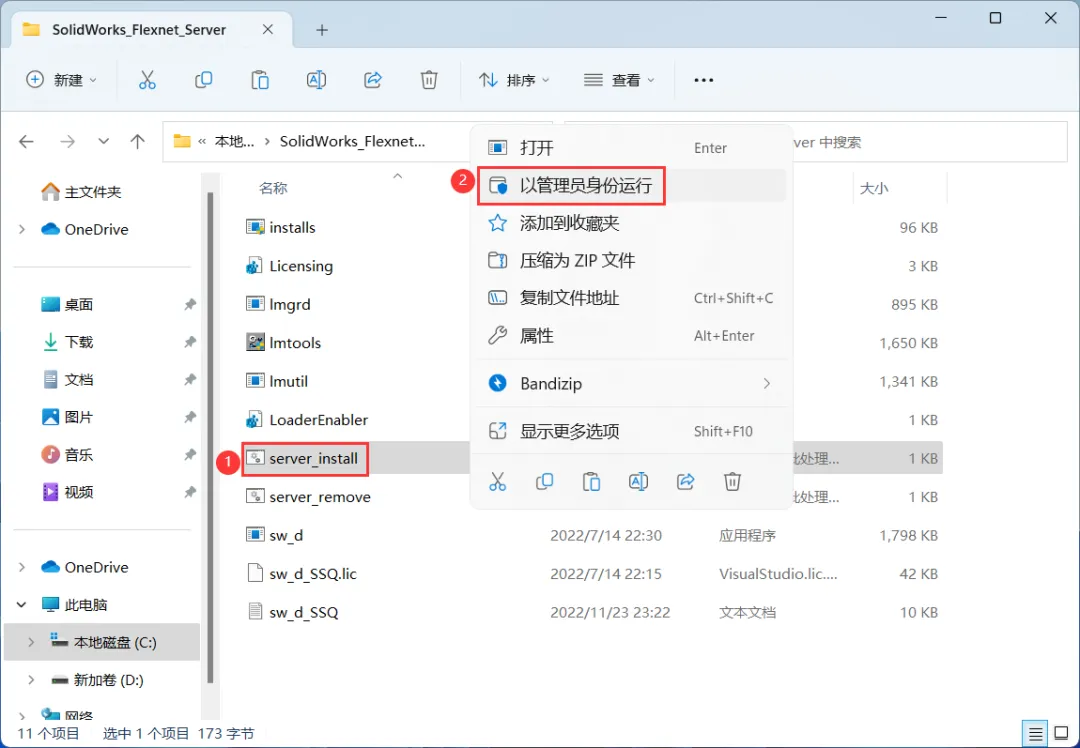The image size is (1080, 748).
Task: Select the lmutil file
Action: (x=277, y=381)
